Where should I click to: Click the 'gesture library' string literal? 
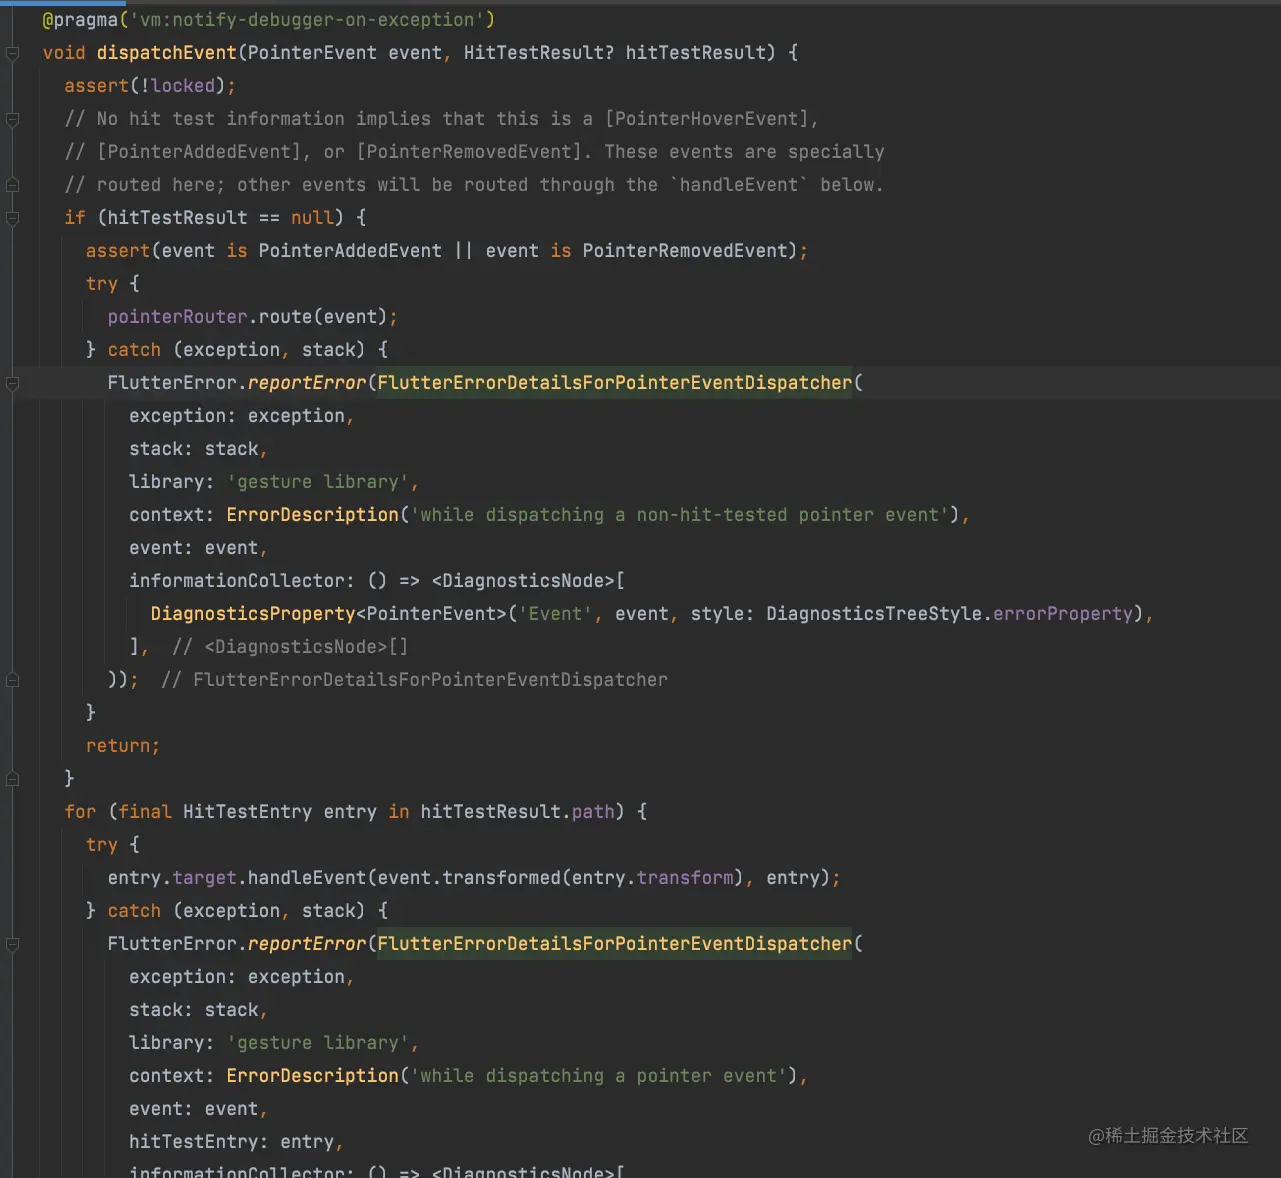(x=320, y=481)
